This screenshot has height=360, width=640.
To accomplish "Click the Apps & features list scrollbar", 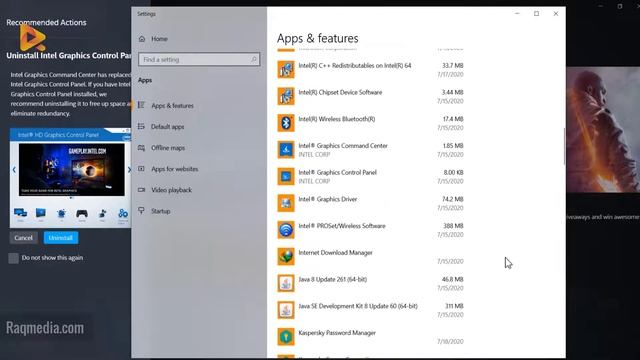I will (564, 146).
